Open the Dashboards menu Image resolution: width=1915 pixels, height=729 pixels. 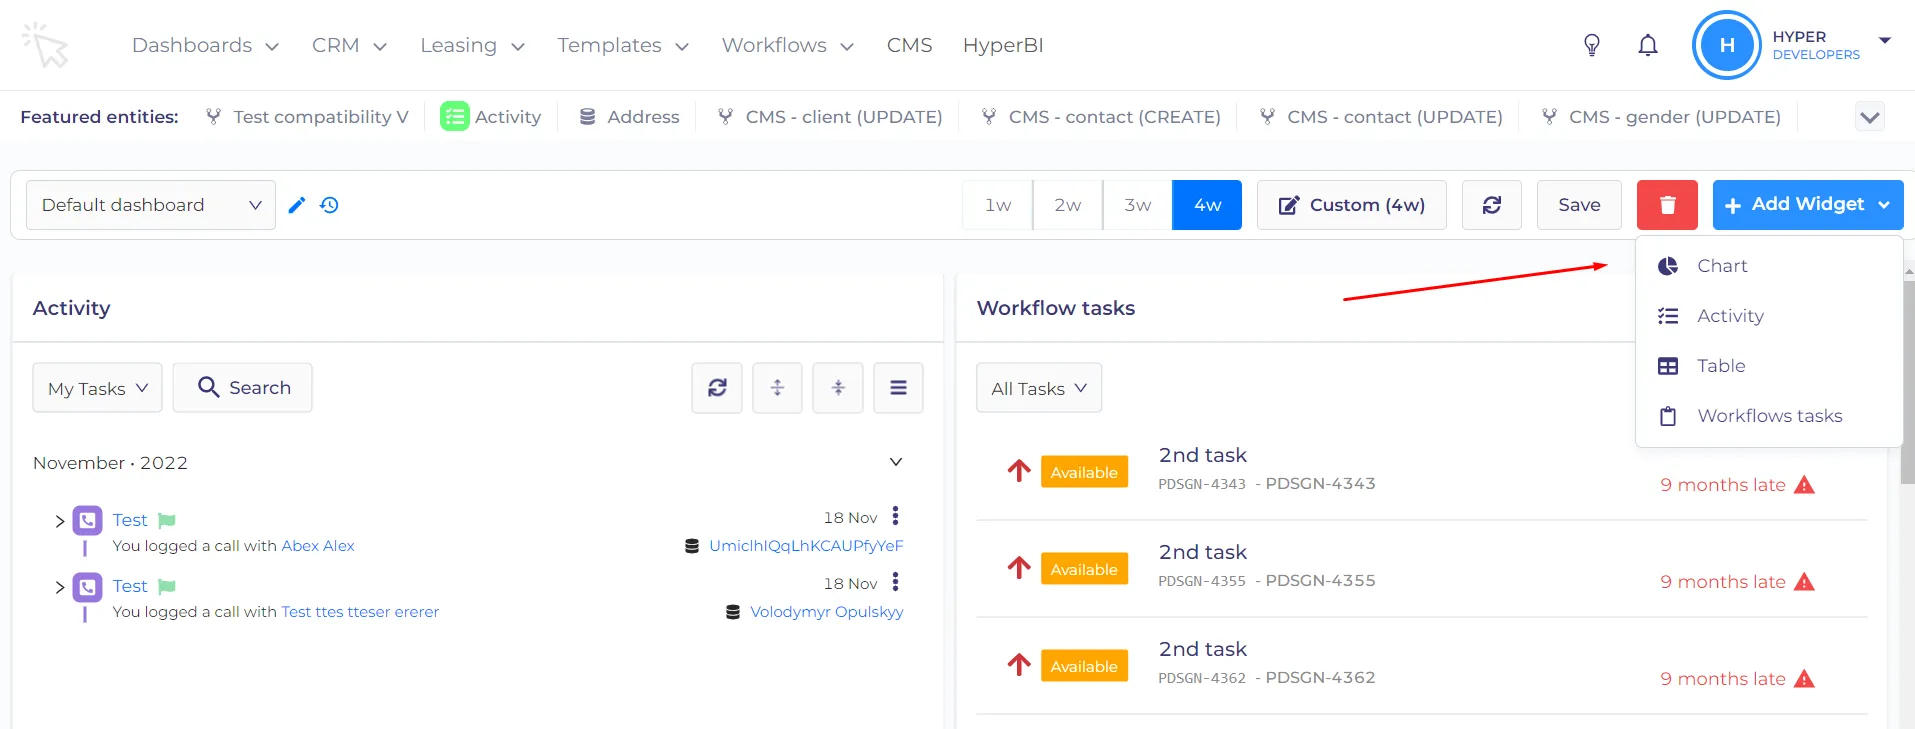[x=205, y=45]
